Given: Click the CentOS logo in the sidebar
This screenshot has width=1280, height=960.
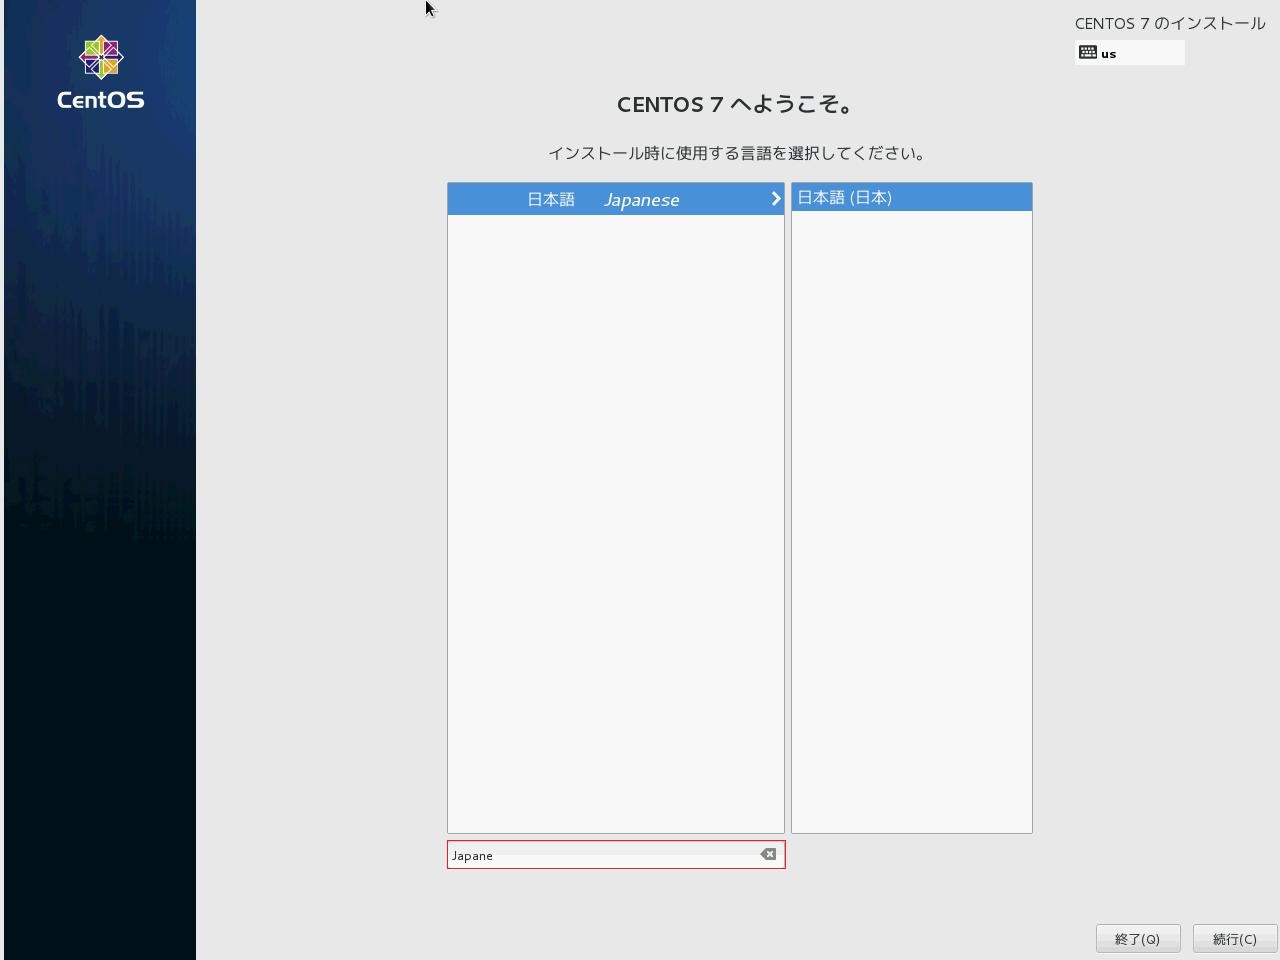Looking at the screenshot, I should click(100, 72).
